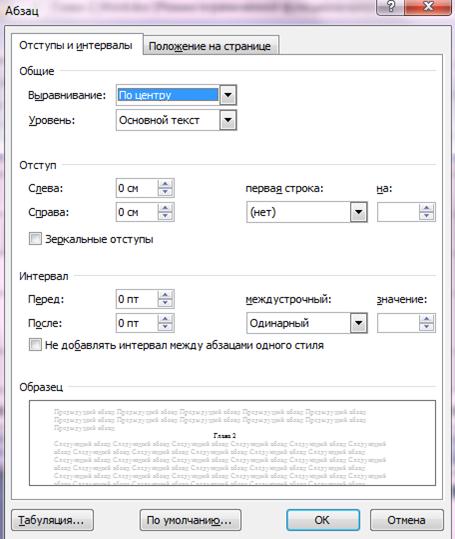This screenshot has width=455, height=539.
Task: Select the По центру alignment field
Action: (x=168, y=95)
